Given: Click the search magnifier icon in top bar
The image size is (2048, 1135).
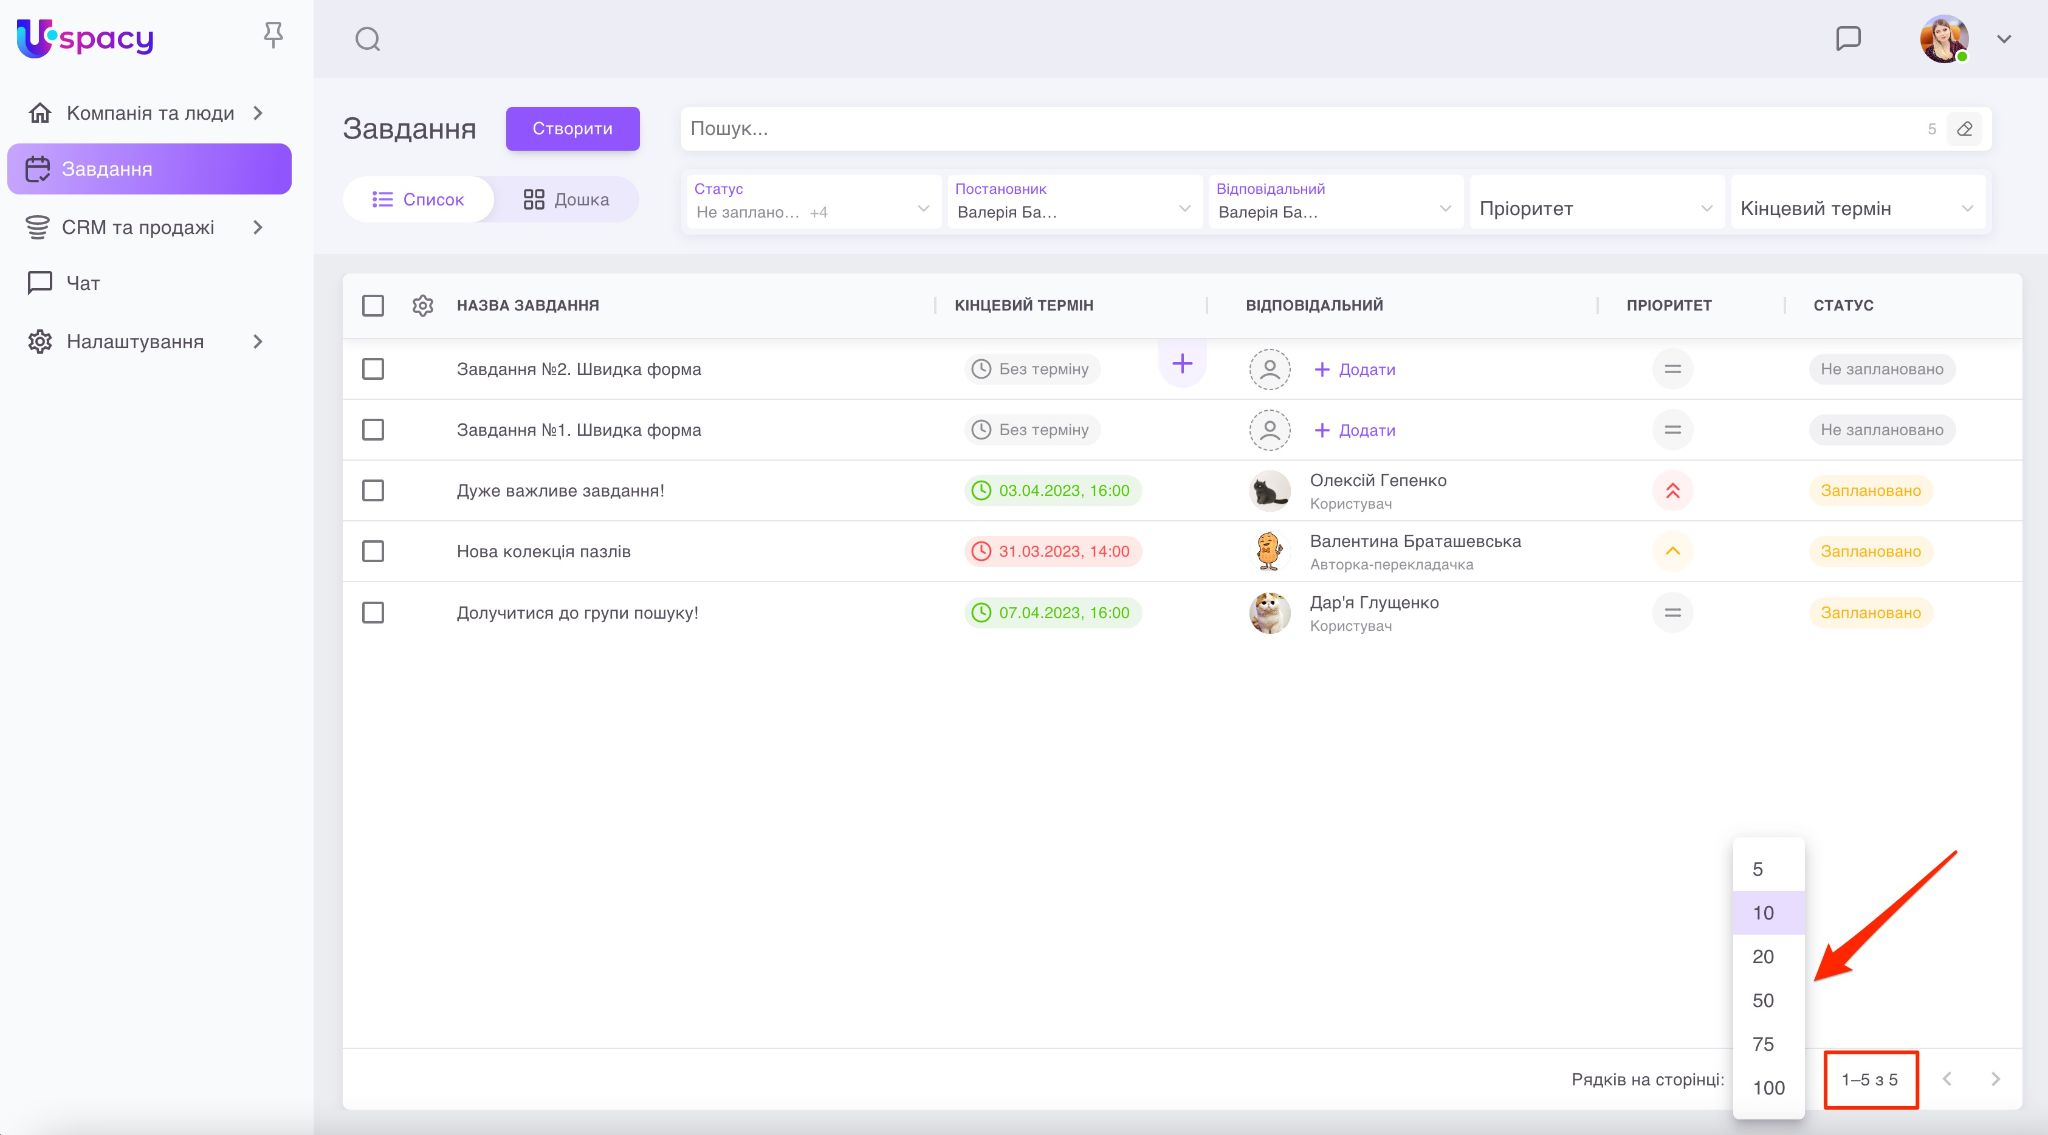Looking at the screenshot, I should coord(368,39).
